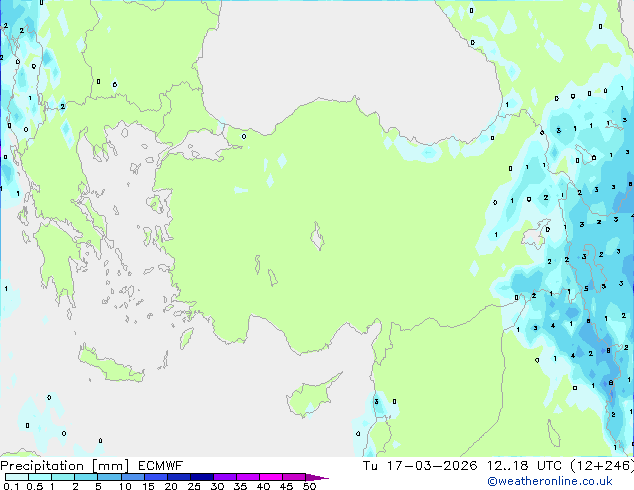Click the legend swatch between 2 and 5
Image resolution: width=634 pixels, height=490 pixels.
[x=86, y=477]
